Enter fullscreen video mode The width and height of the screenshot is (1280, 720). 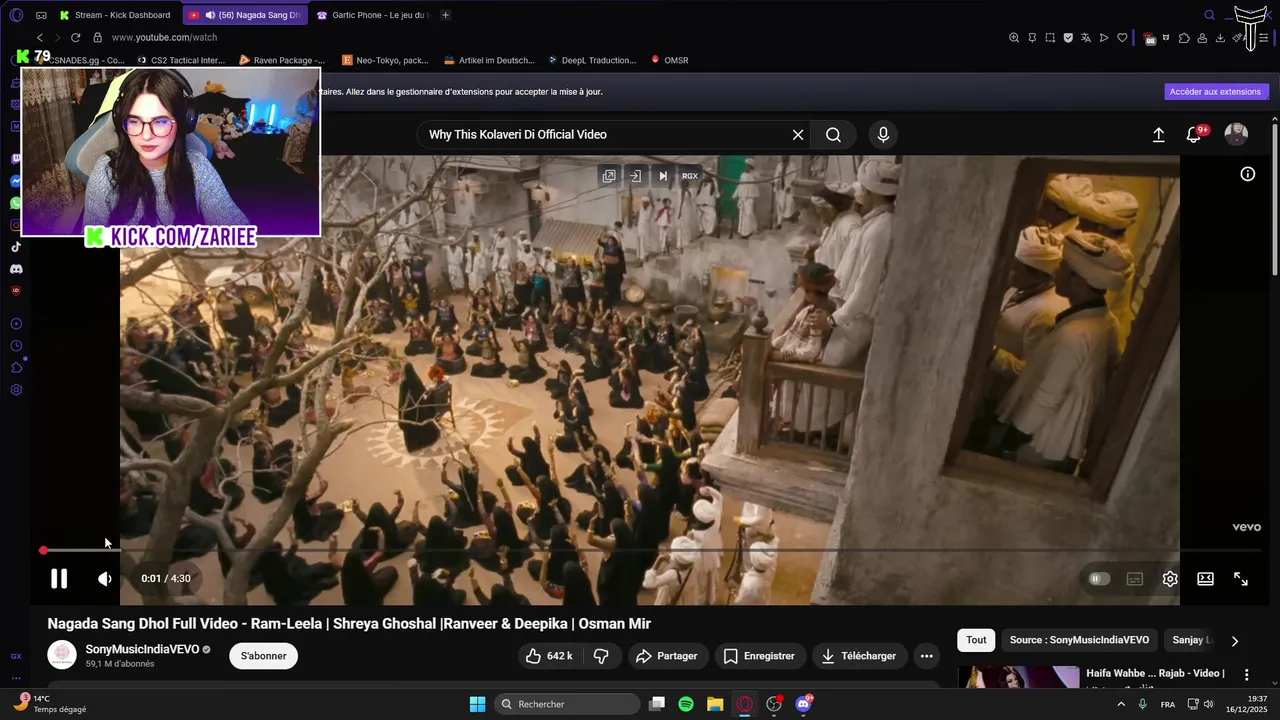pyautogui.click(x=1241, y=579)
